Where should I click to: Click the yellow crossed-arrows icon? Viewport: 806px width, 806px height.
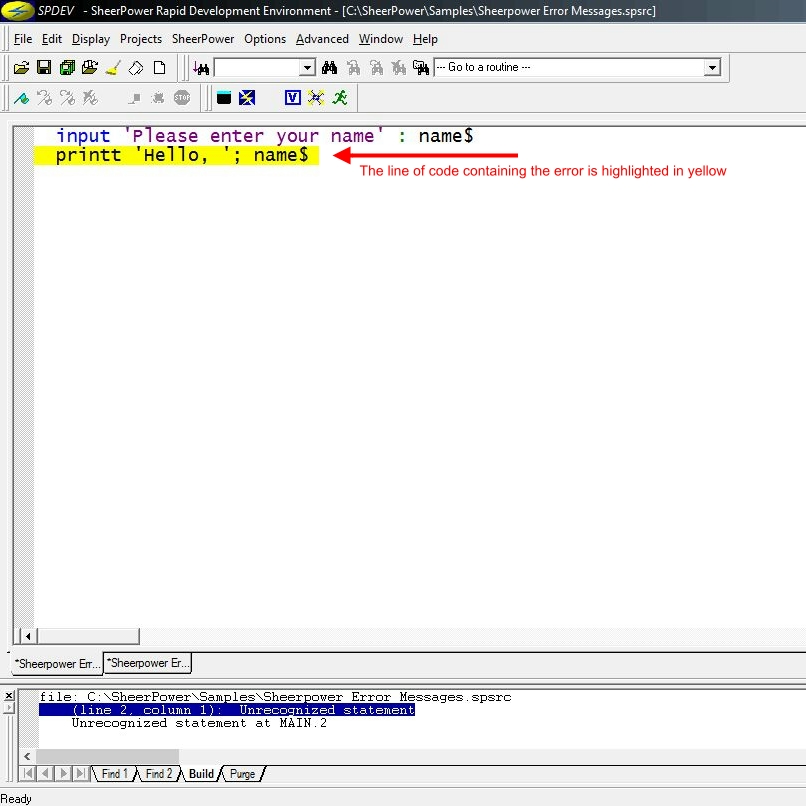(316, 98)
